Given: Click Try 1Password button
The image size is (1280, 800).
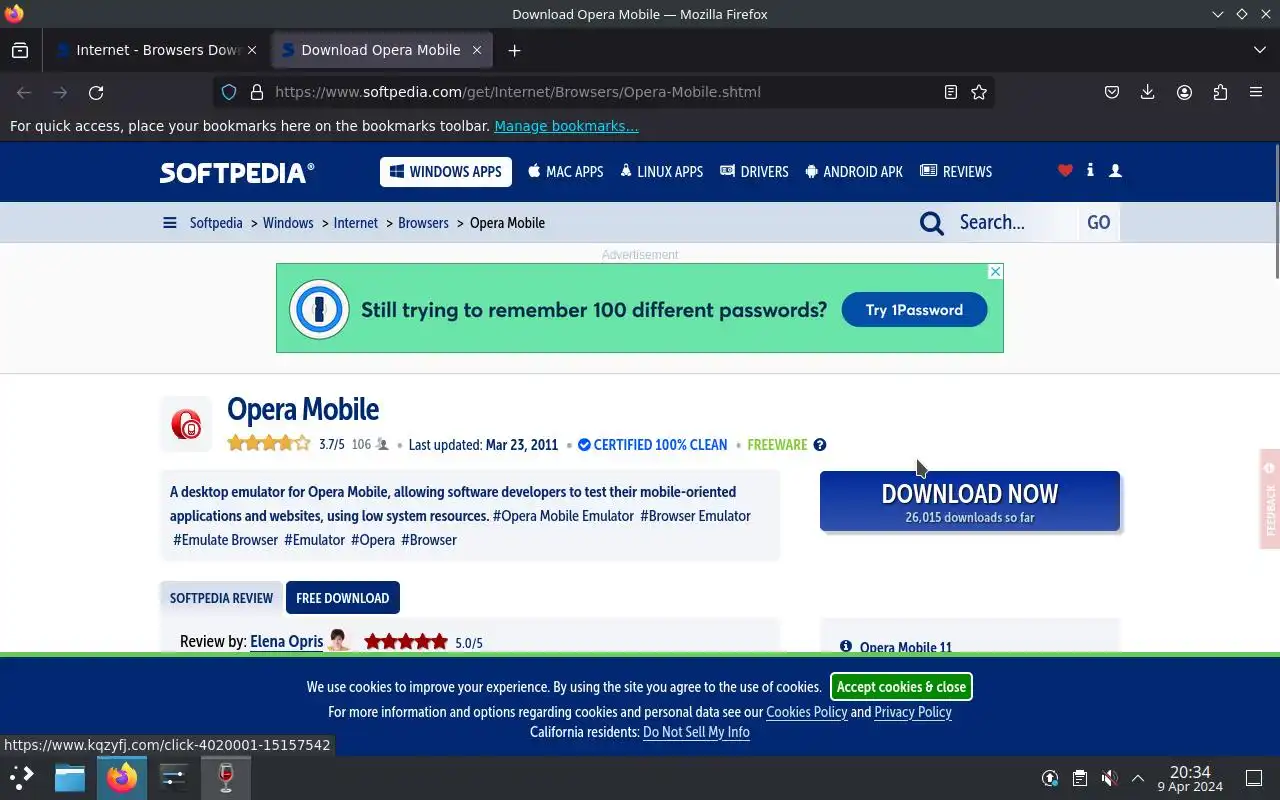Looking at the screenshot, I should [x=914, y=310].
